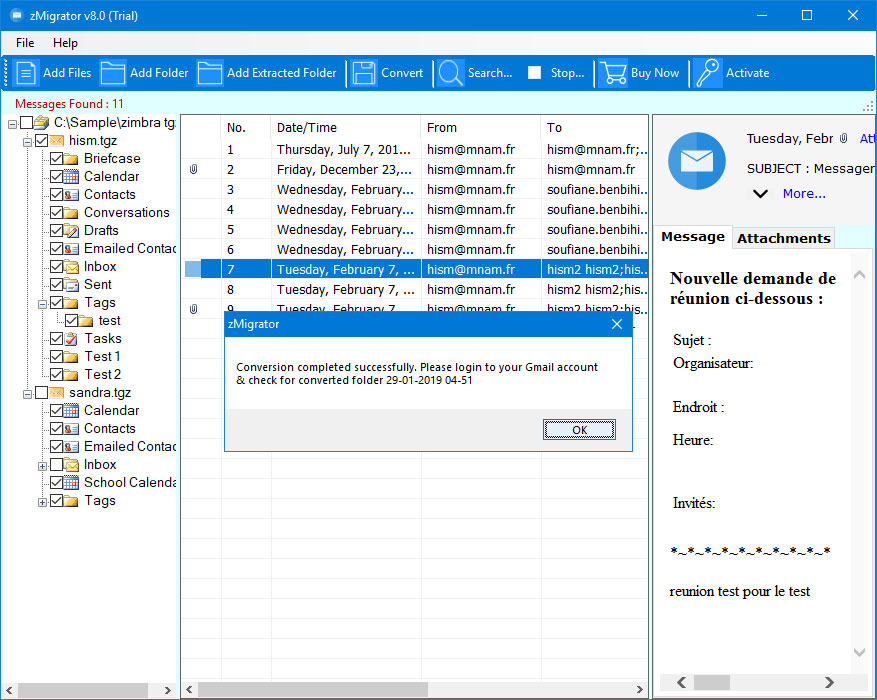Click the Stop square icon
Screen dimensions: 877x700
click(534, 73)
